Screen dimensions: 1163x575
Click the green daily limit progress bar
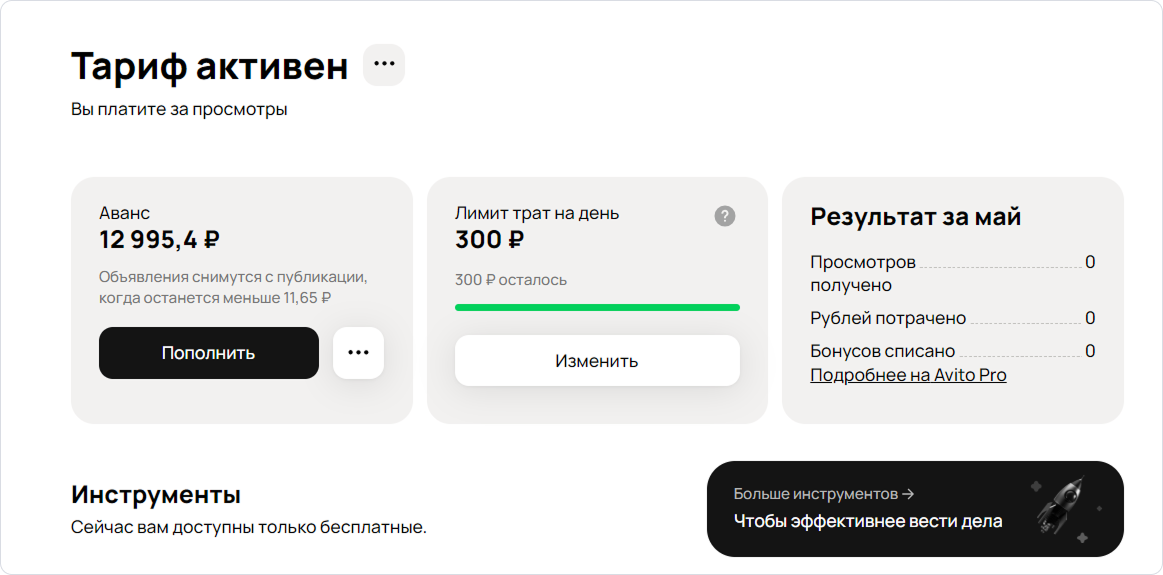pos(597,307)
